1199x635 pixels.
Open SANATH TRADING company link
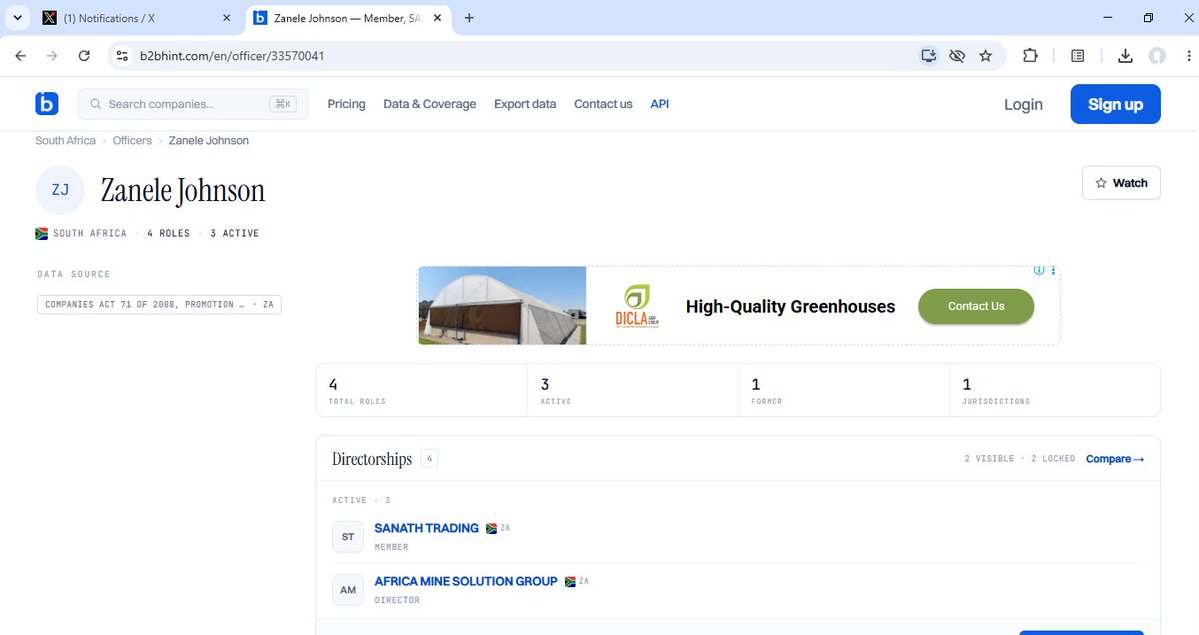click(x=426, y=528)
